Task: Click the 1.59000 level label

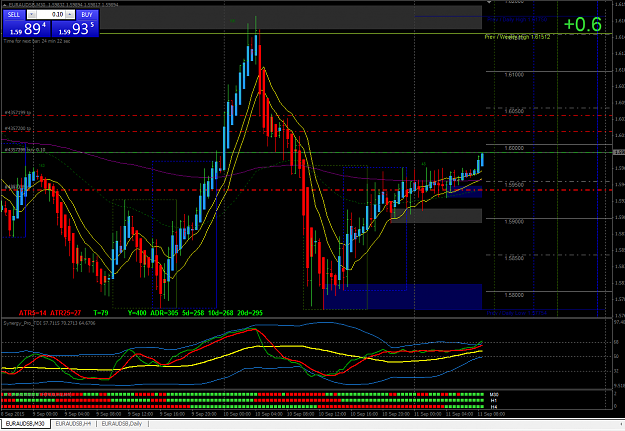Action: pyautogui.click(x=514, y=222)
